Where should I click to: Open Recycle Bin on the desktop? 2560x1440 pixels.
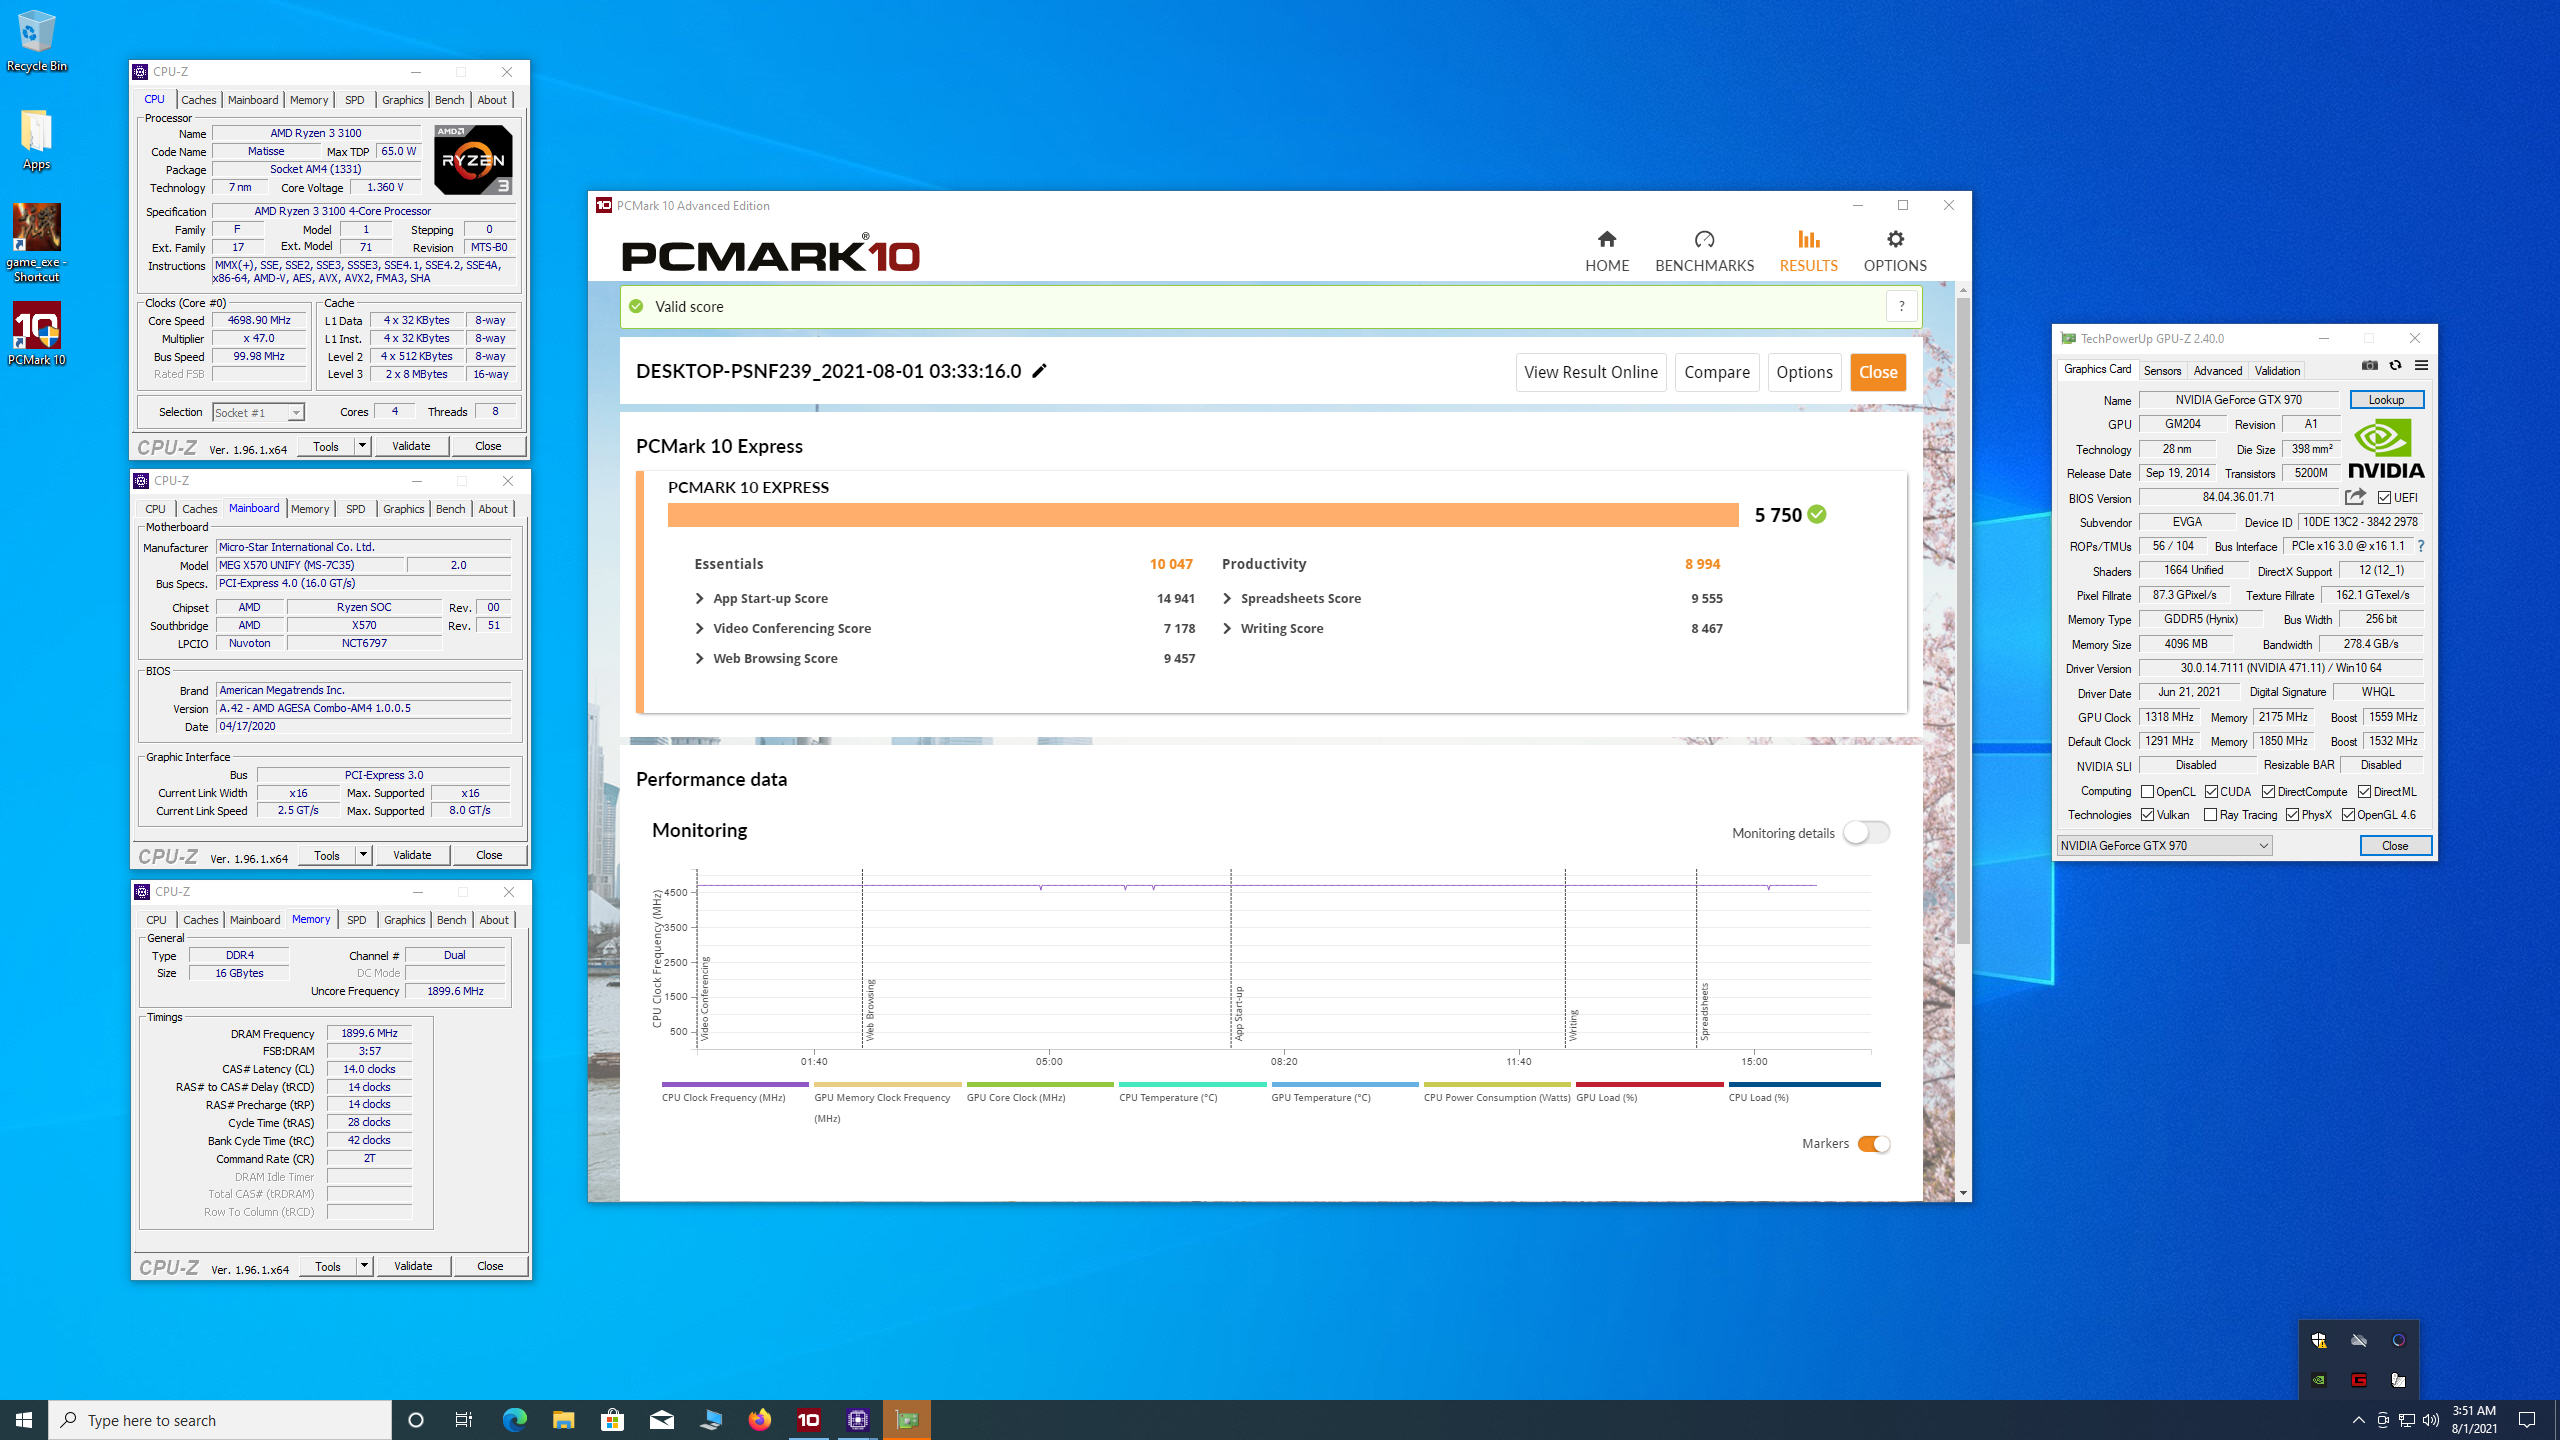(x=37, y=40)
